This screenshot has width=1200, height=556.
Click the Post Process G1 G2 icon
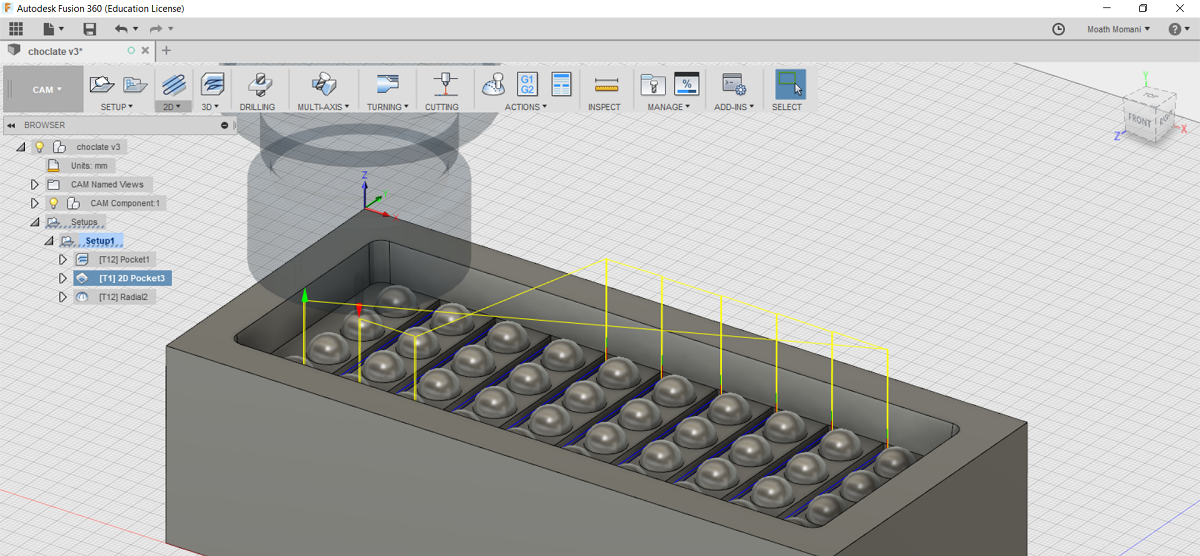(527, 85)
